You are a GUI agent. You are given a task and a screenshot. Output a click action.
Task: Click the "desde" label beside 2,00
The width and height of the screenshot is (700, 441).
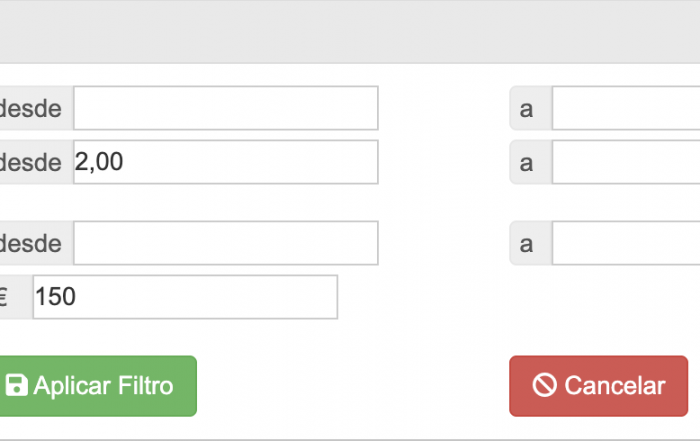pyautogui.click(x=31, y=162)
